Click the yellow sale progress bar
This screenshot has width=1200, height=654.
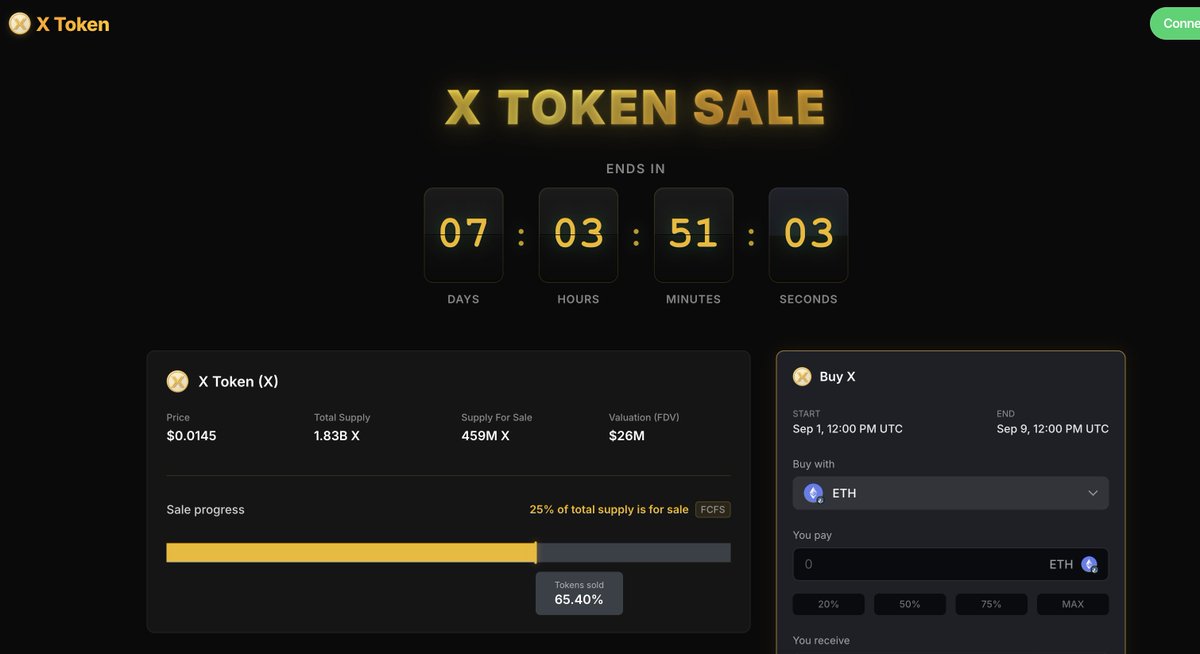[x=351, y=553]
